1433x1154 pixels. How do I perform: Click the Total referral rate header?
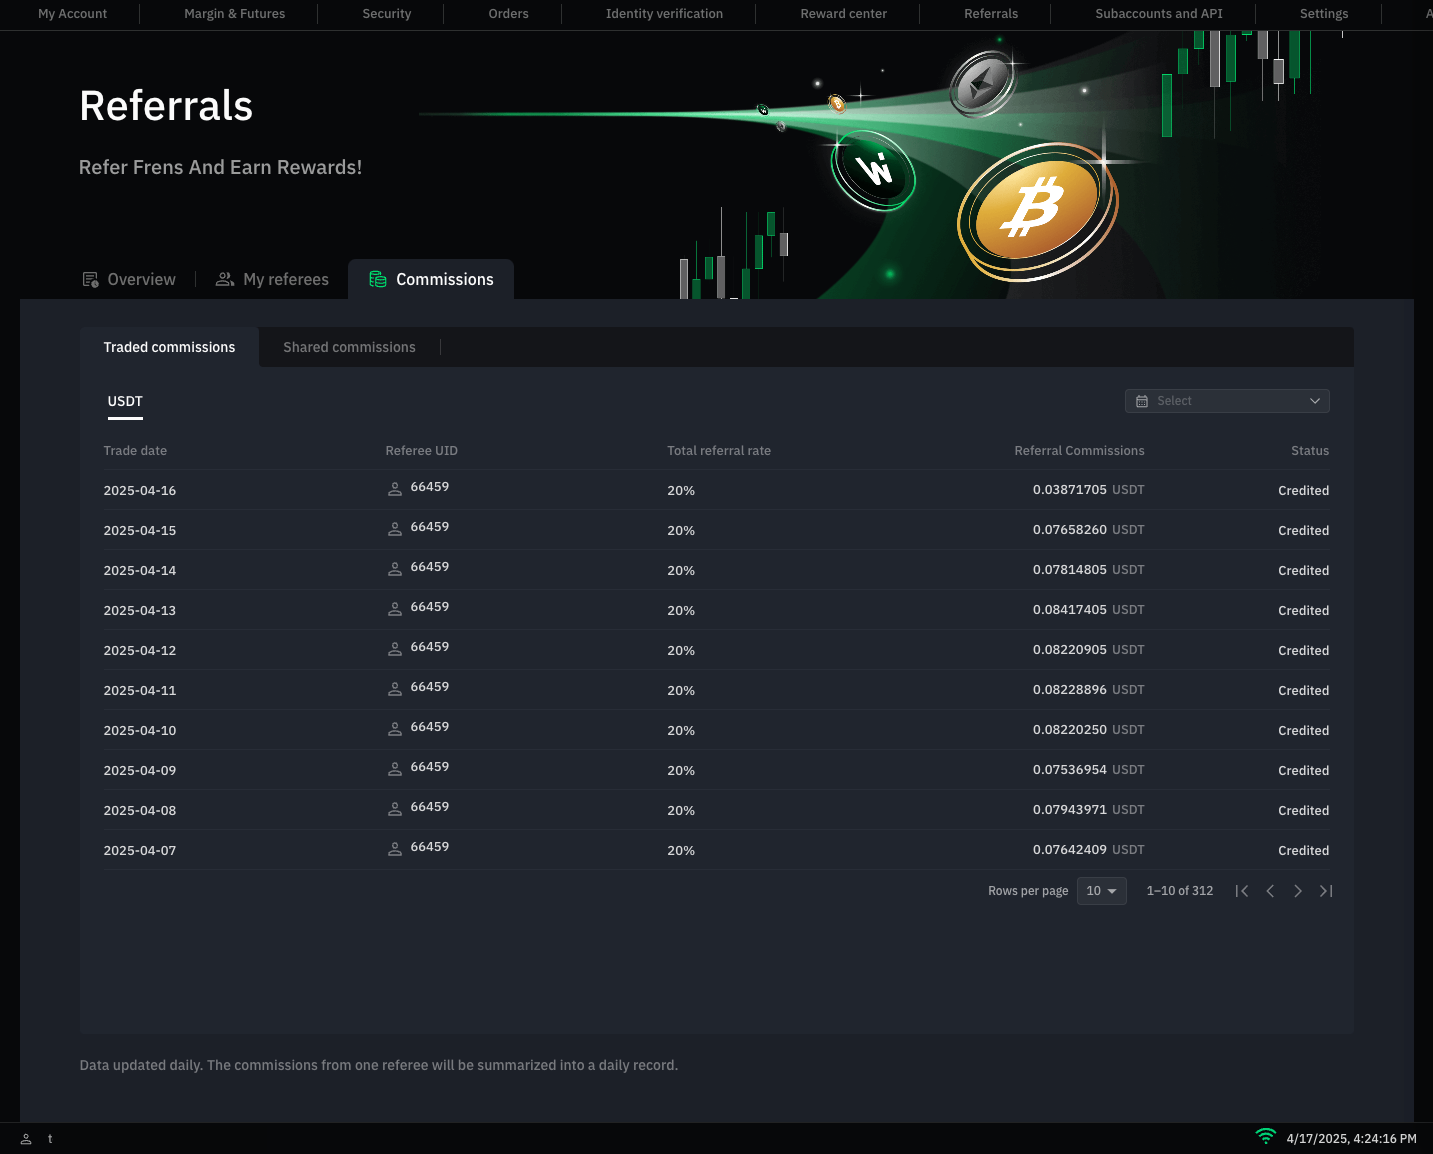coord(719,451)
